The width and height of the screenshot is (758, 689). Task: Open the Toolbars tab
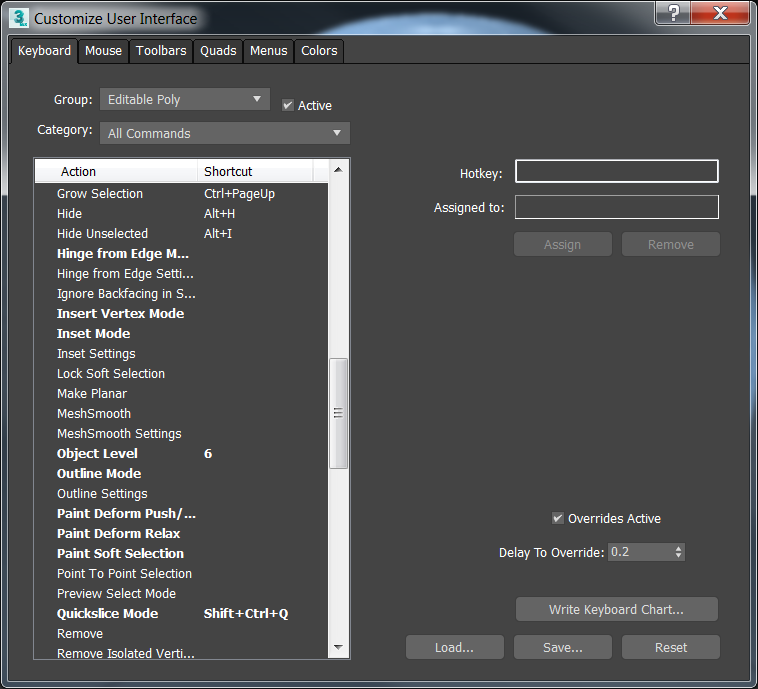[161, 51]
